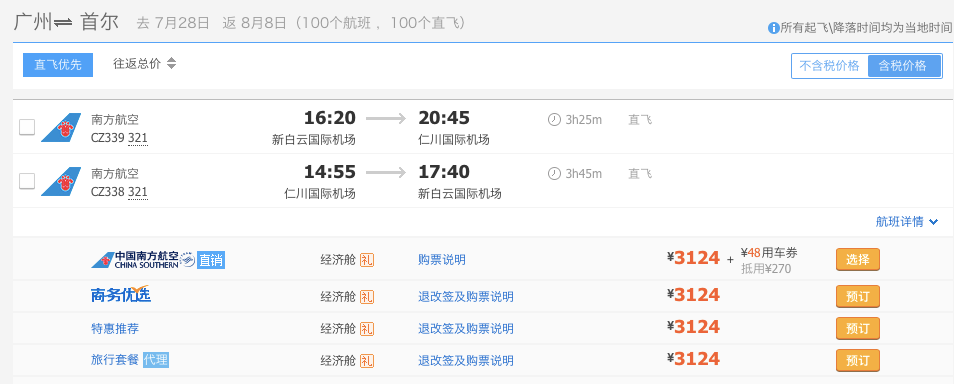Image resolution: width=954 pixels, height=384 pixels.
Task: Click the China Southern logo for flight CZ339
Action: point(61,127)
